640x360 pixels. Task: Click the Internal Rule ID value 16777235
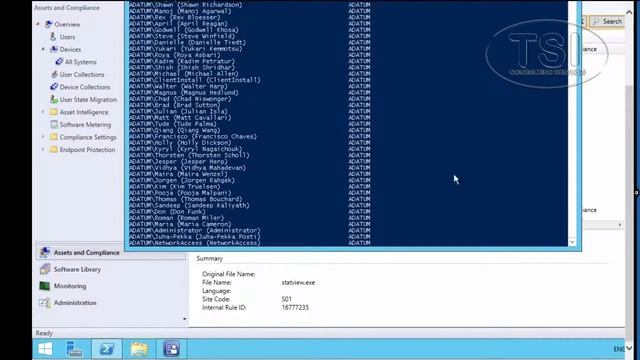click(x=295, y=307)
